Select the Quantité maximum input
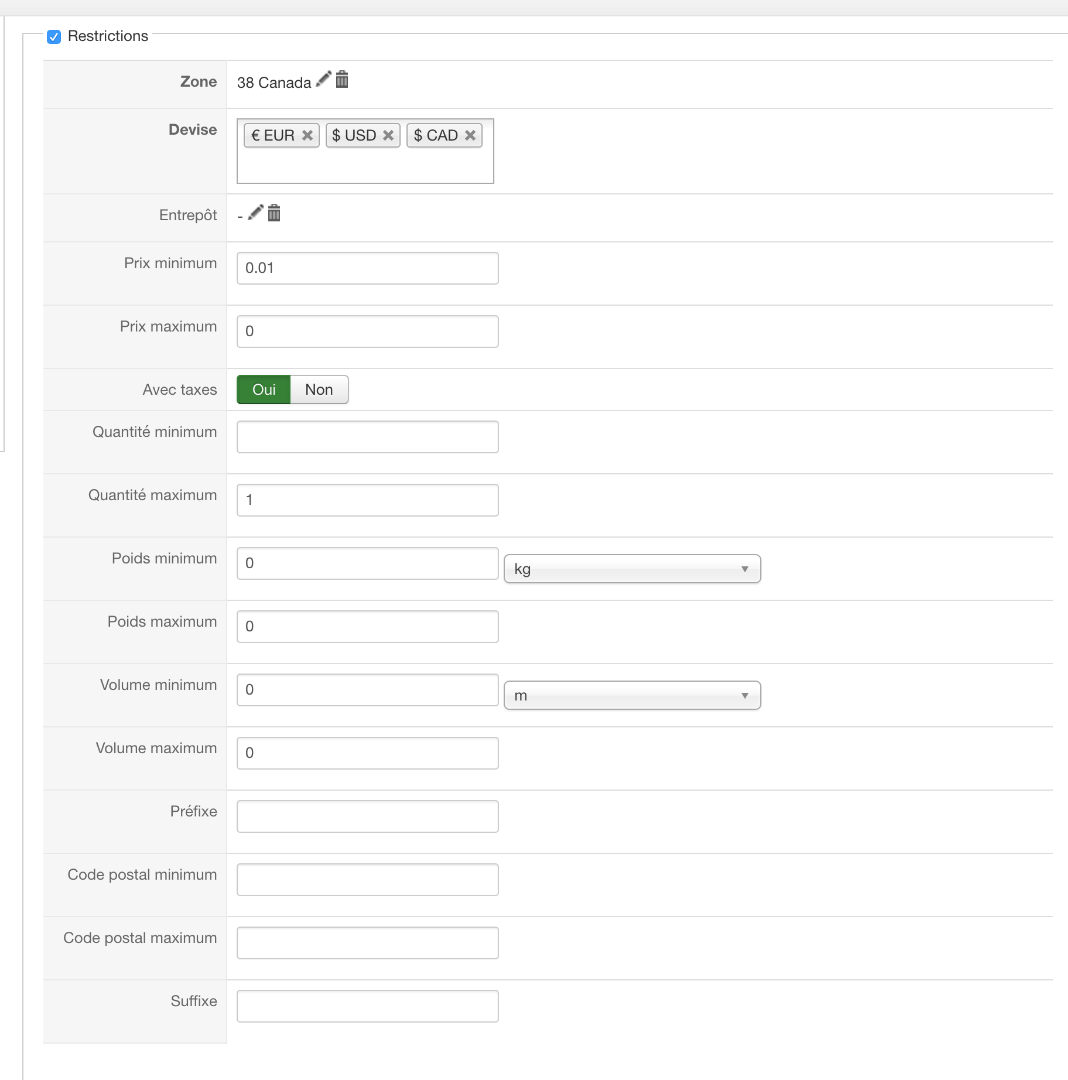 367,500
